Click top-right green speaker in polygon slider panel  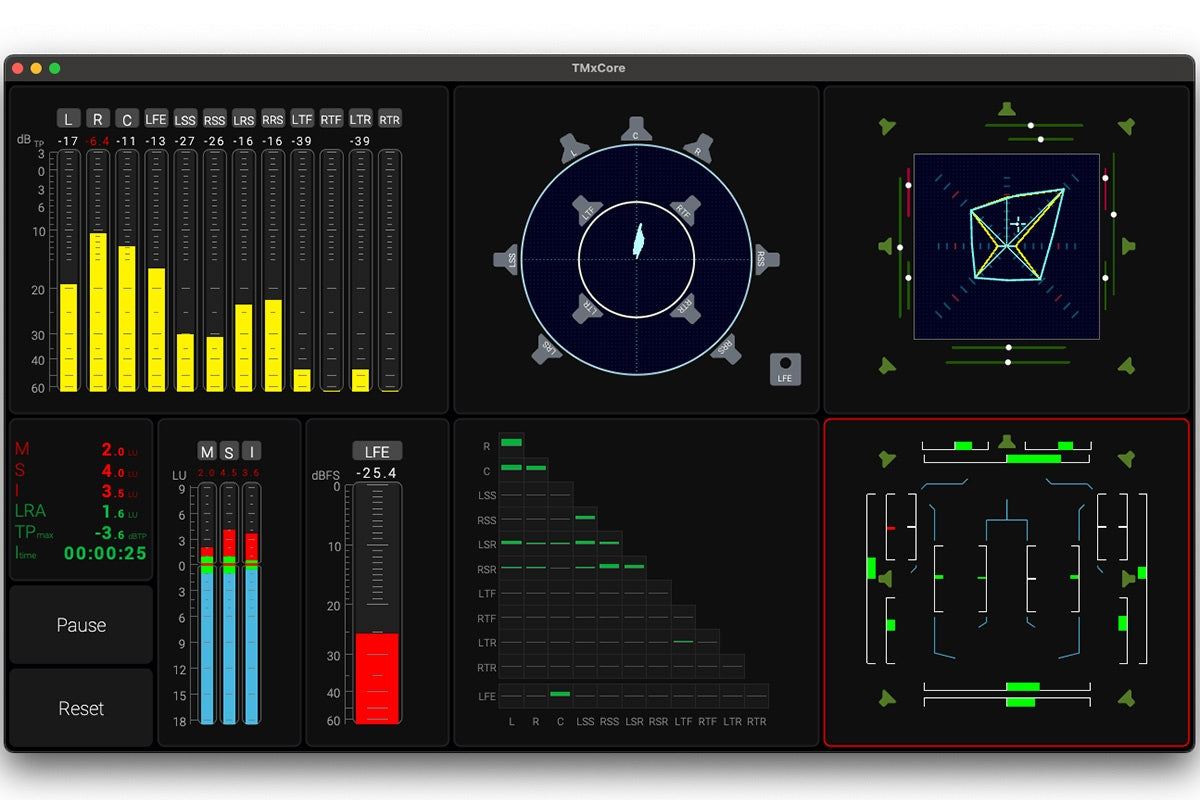1126,126
